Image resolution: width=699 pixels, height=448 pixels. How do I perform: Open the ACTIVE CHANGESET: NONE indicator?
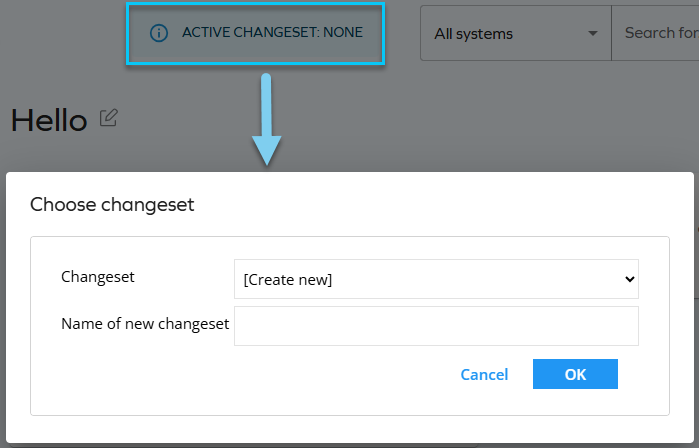click(255, 33)
